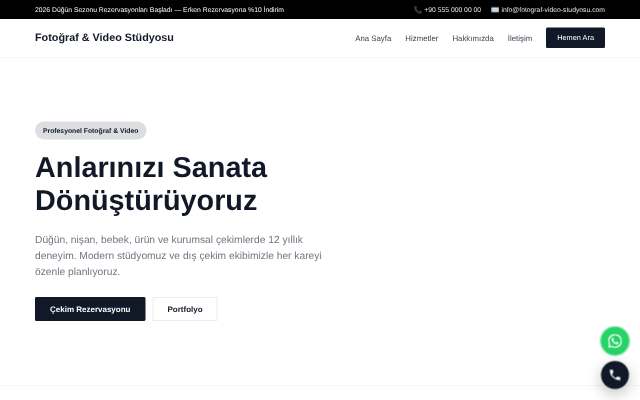Click the info@ email address link
Viewport: 640px width, 400px height.
553,10
